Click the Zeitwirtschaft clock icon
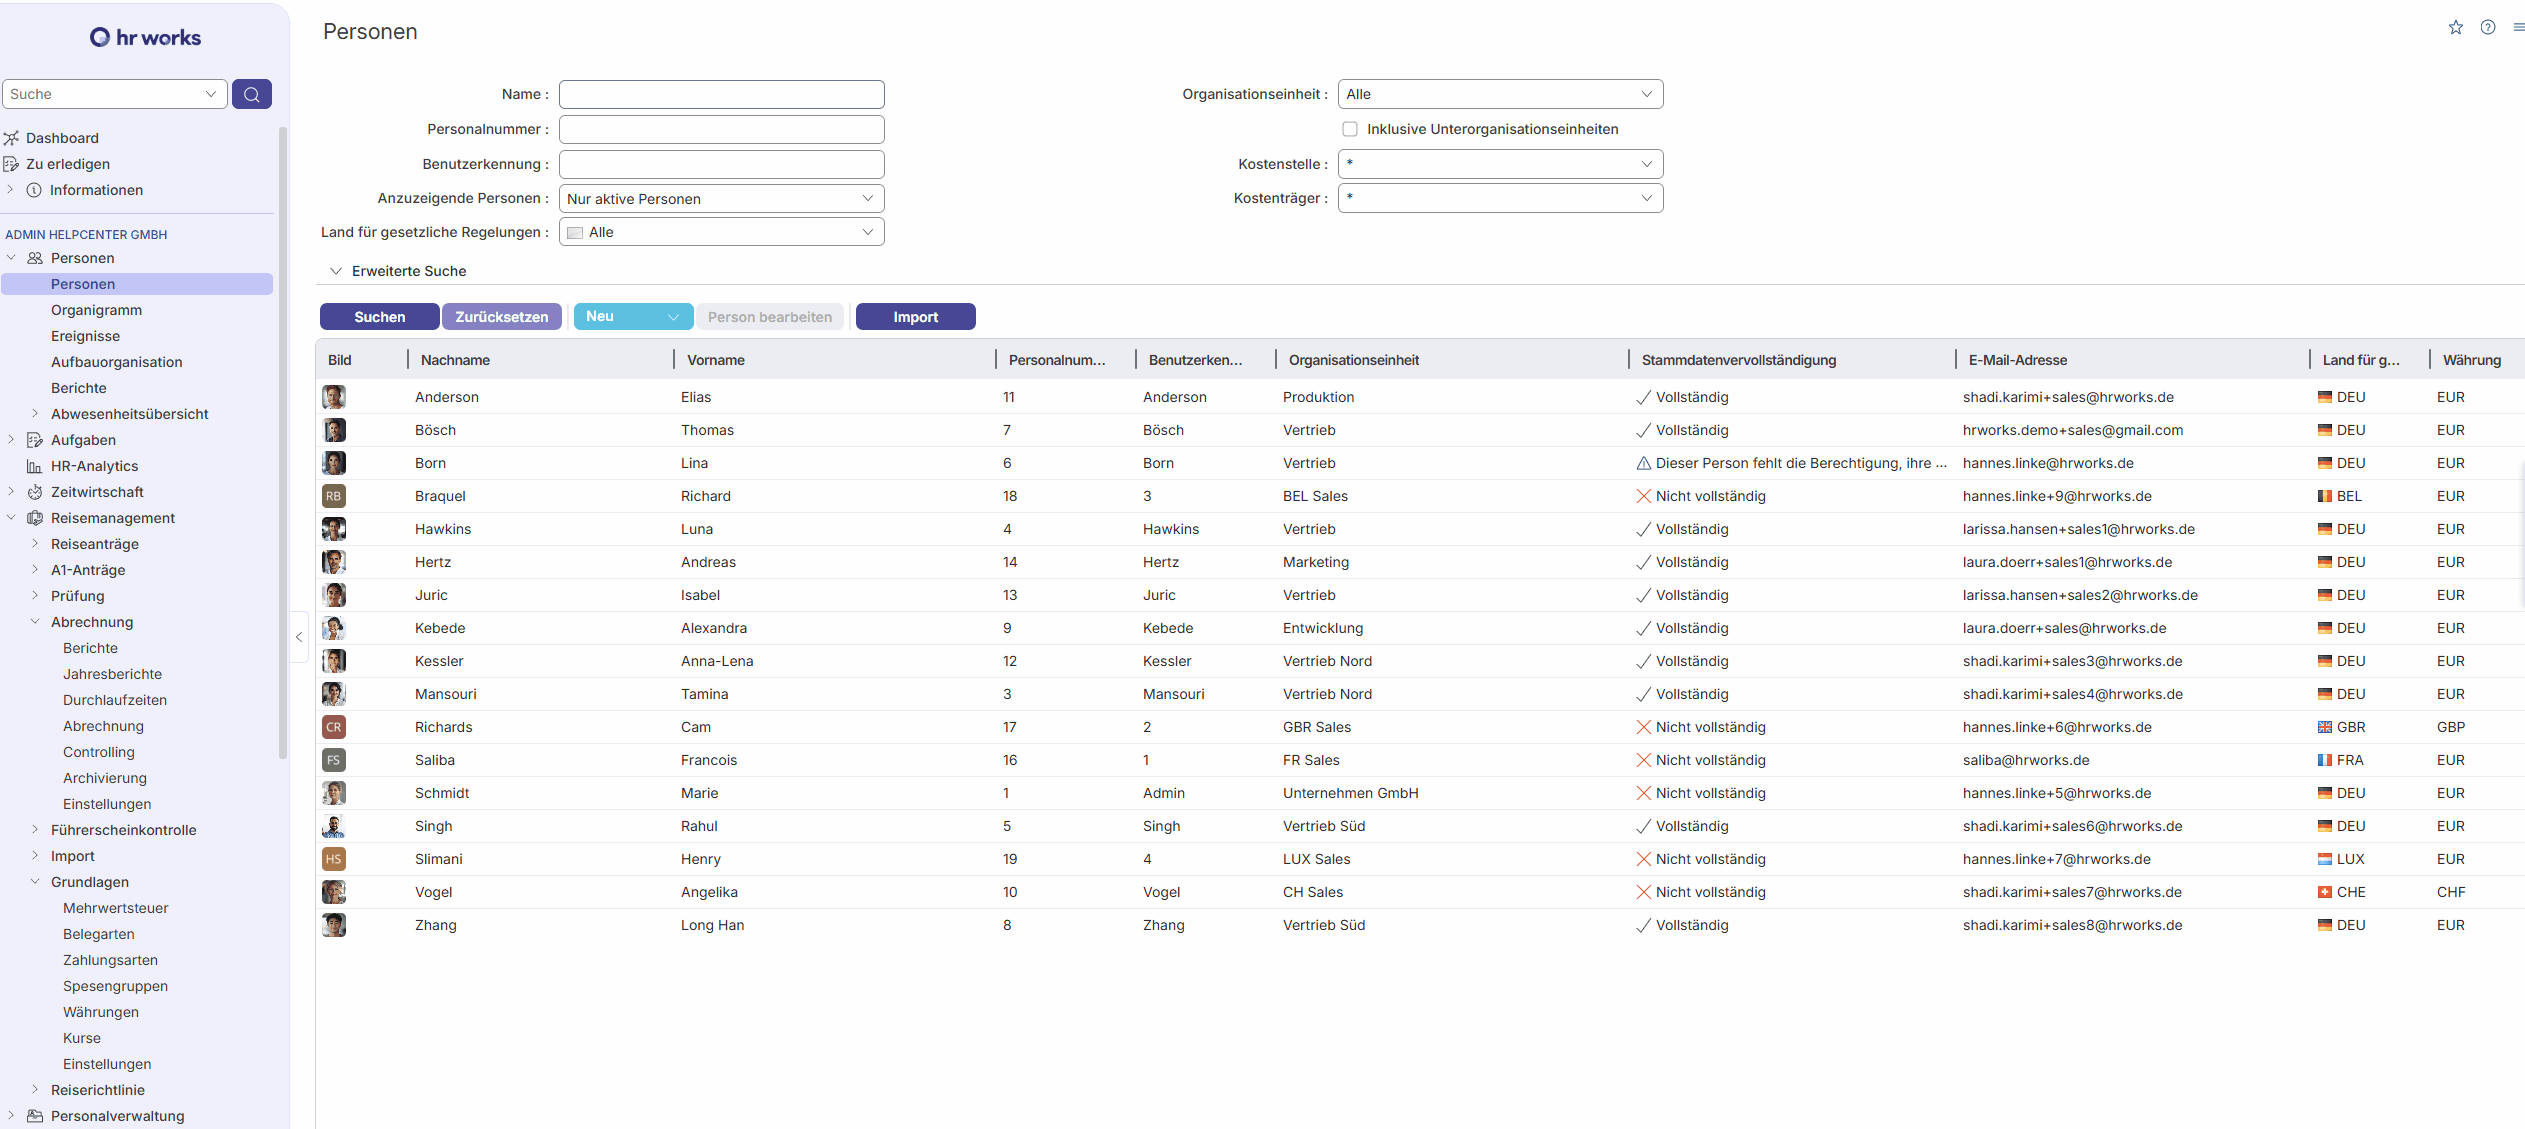 click(x=35, y=492)
